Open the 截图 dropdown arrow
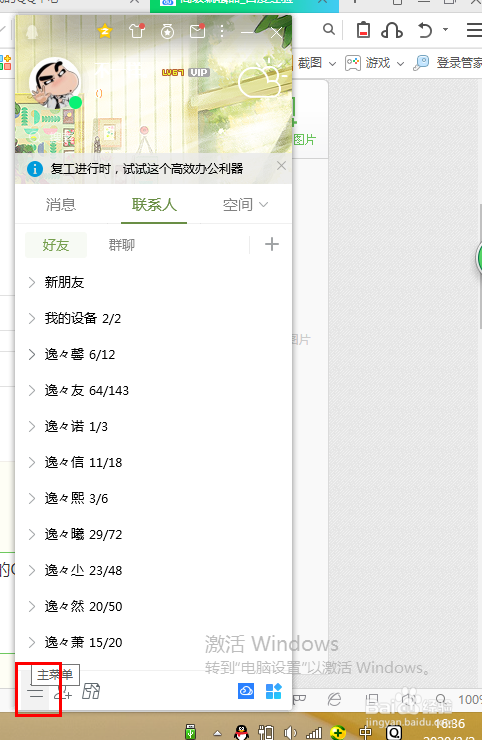 (x=332, y=63)
